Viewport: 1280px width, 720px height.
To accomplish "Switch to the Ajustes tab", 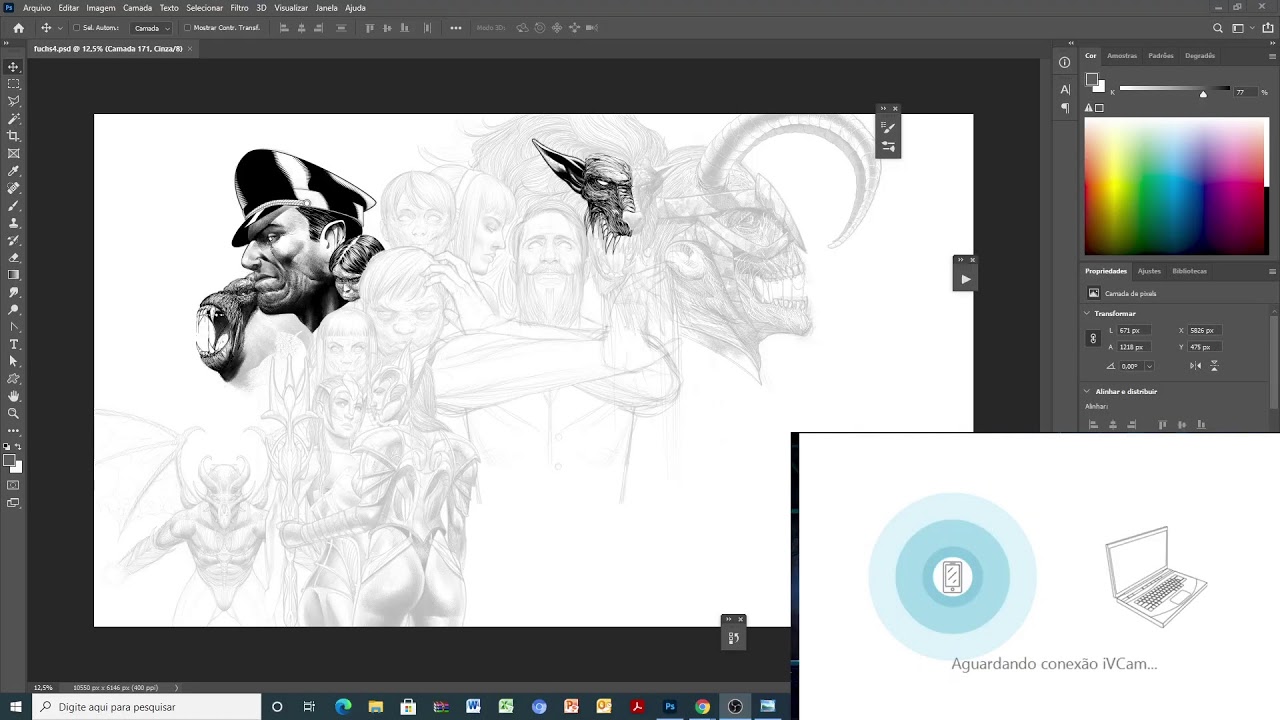I will pyautogui.click(x=1149, y=271).
